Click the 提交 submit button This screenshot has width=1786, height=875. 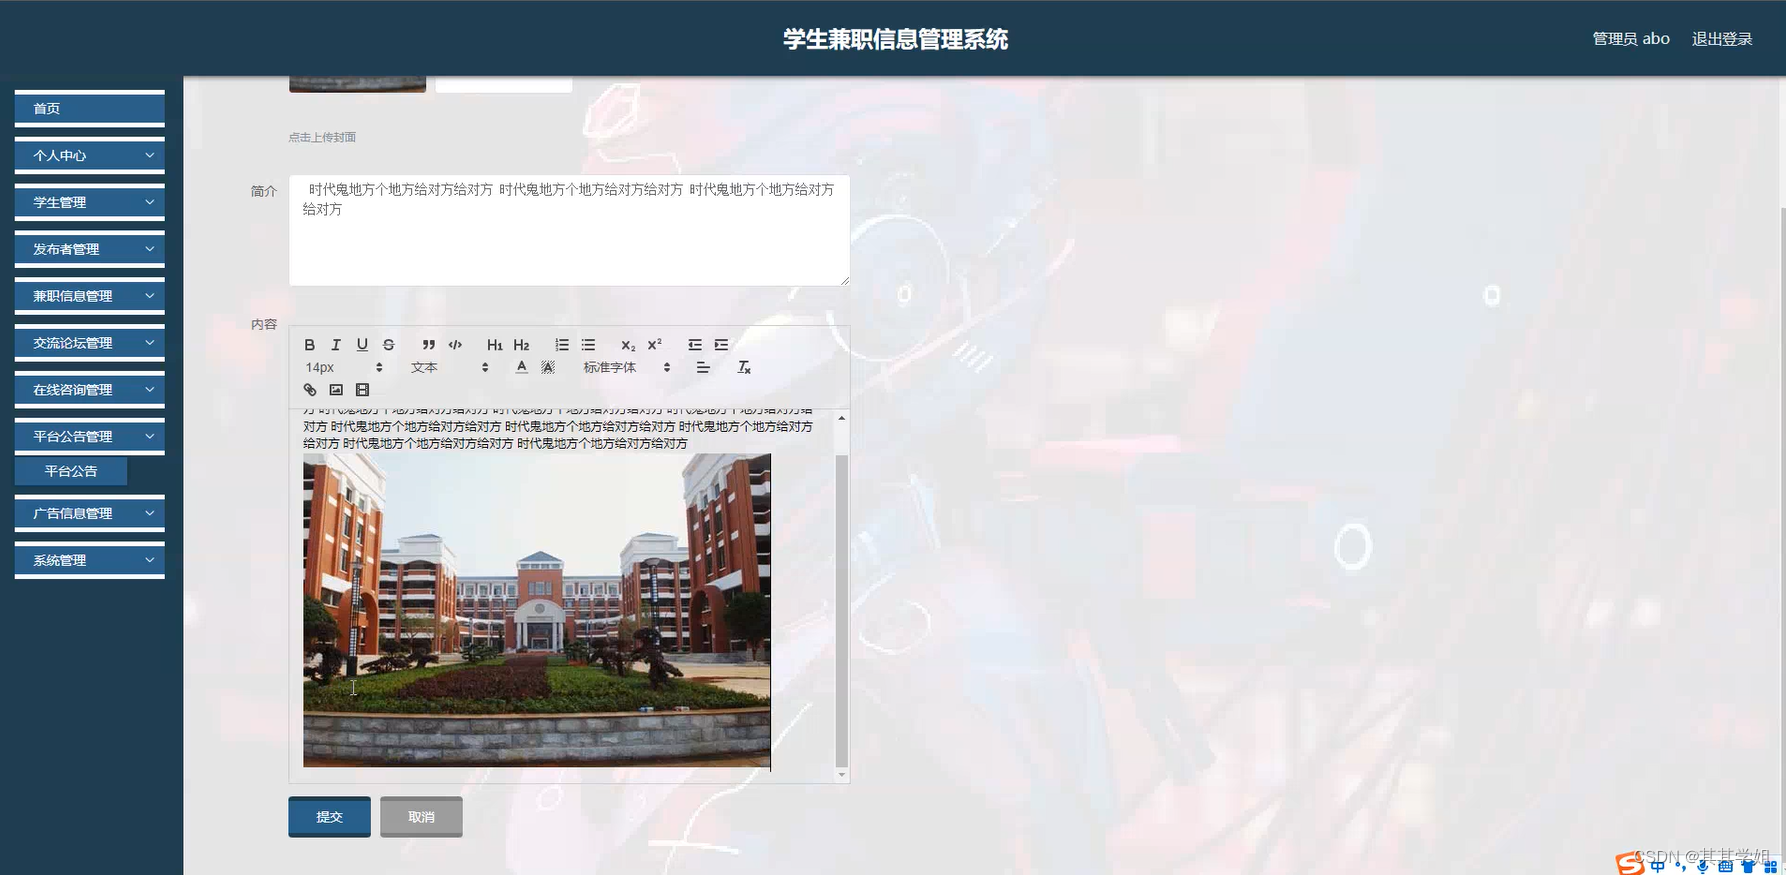coord(329,817)
